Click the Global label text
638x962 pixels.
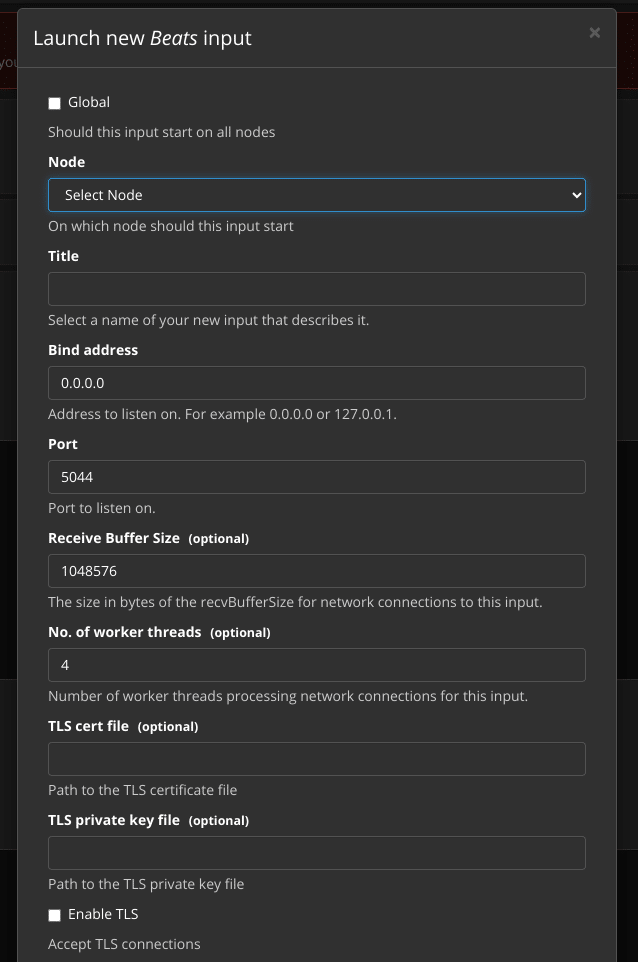tap(89, 102)
